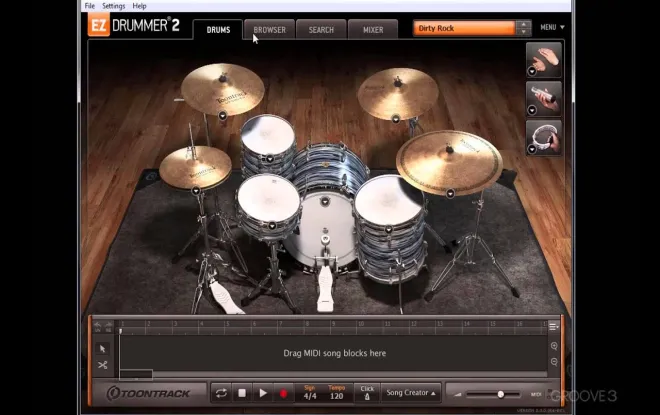This screenshot has width=660, height=415.
Task: Trigger the hand clap percussion pad
Action: point(543,60)
